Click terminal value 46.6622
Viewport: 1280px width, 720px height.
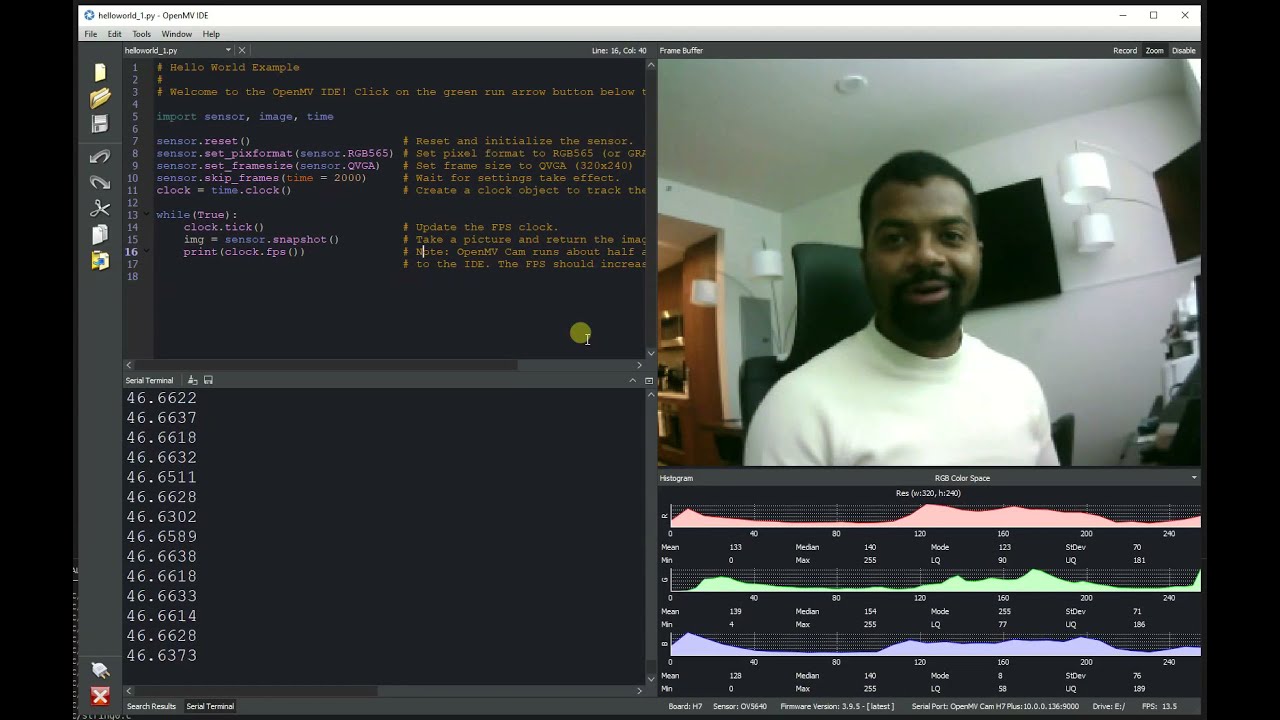coord(161,398)
